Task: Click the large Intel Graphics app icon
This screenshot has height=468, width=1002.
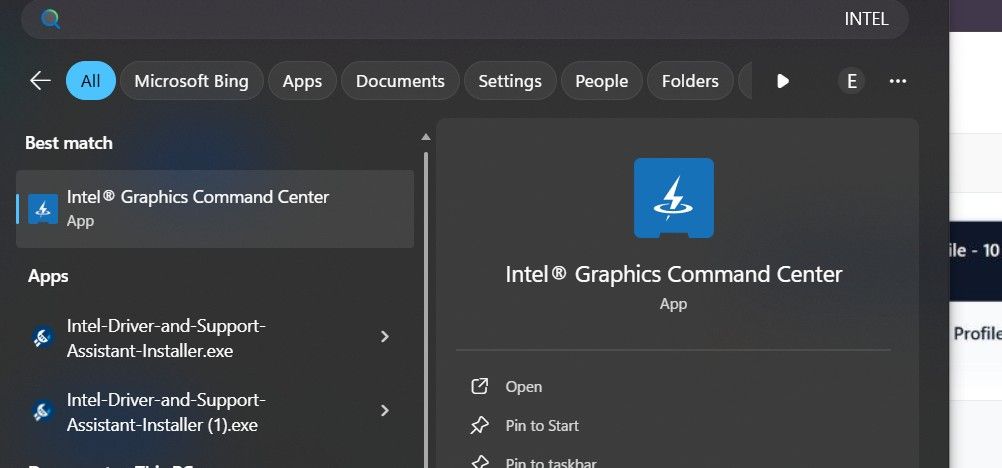Action: (674, 198)
